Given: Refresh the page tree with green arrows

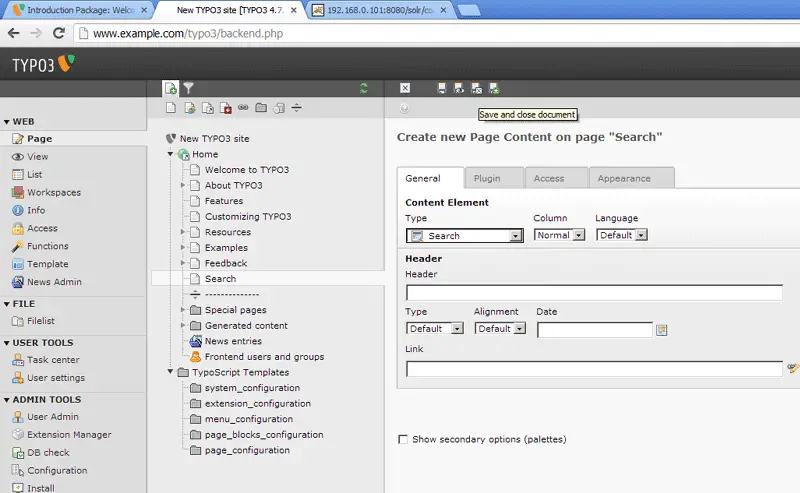Looking at the screenshot, I should tap(364, 88).
